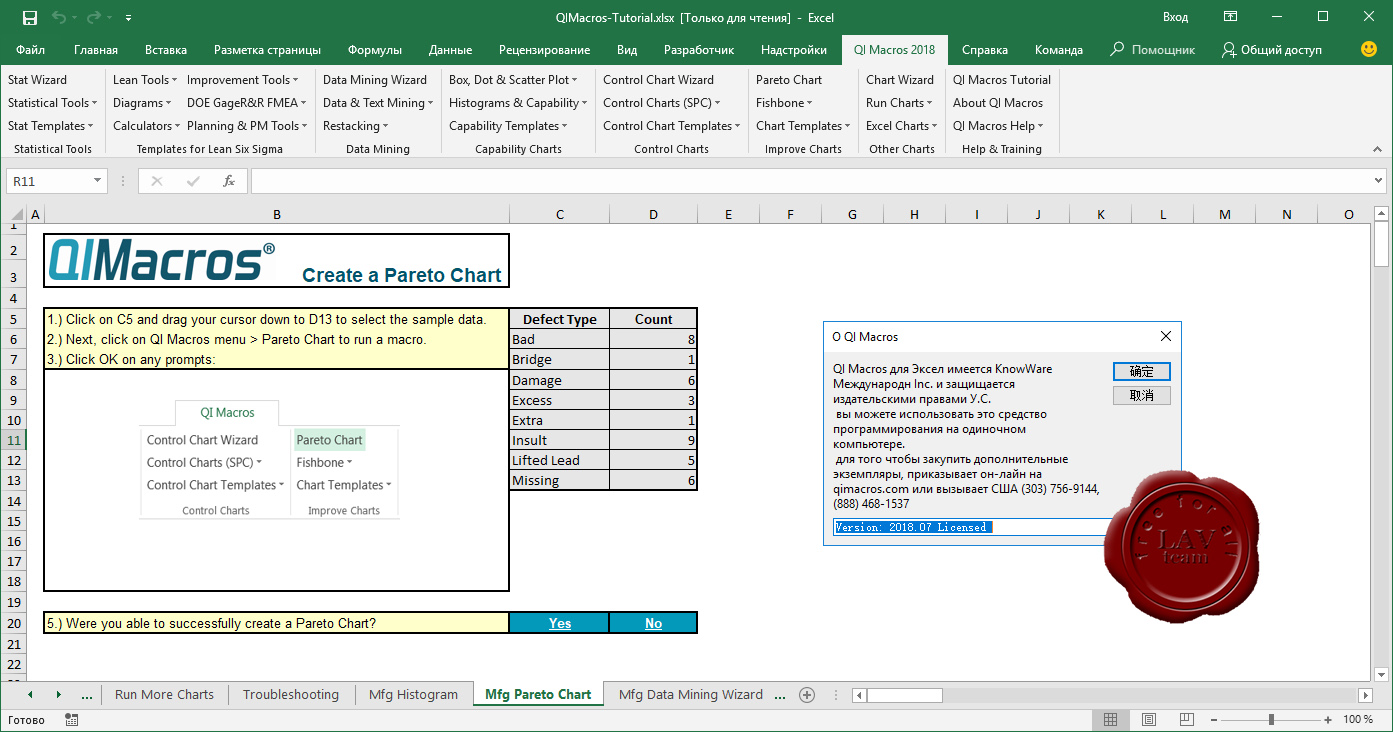Screen dimensions: 1393x732
Task: Open the Name Box dropdown arrow
Action: coord(97,181)
